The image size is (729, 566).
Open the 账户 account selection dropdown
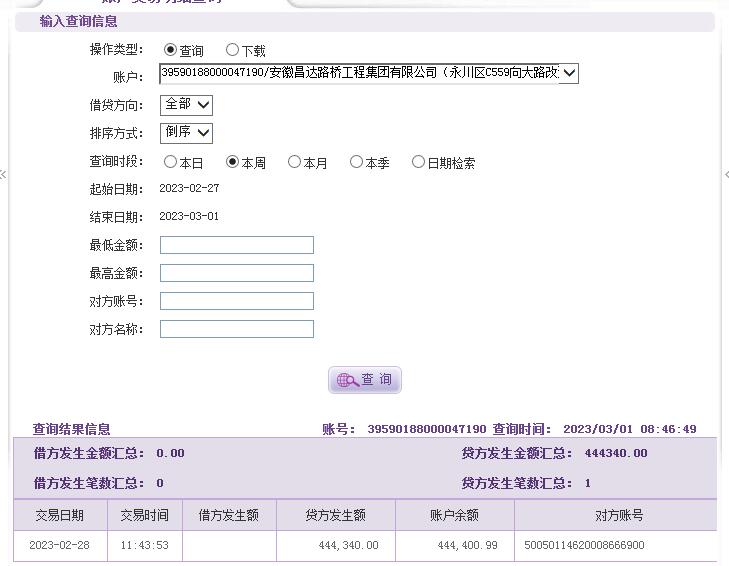click(x=368, y=73)
